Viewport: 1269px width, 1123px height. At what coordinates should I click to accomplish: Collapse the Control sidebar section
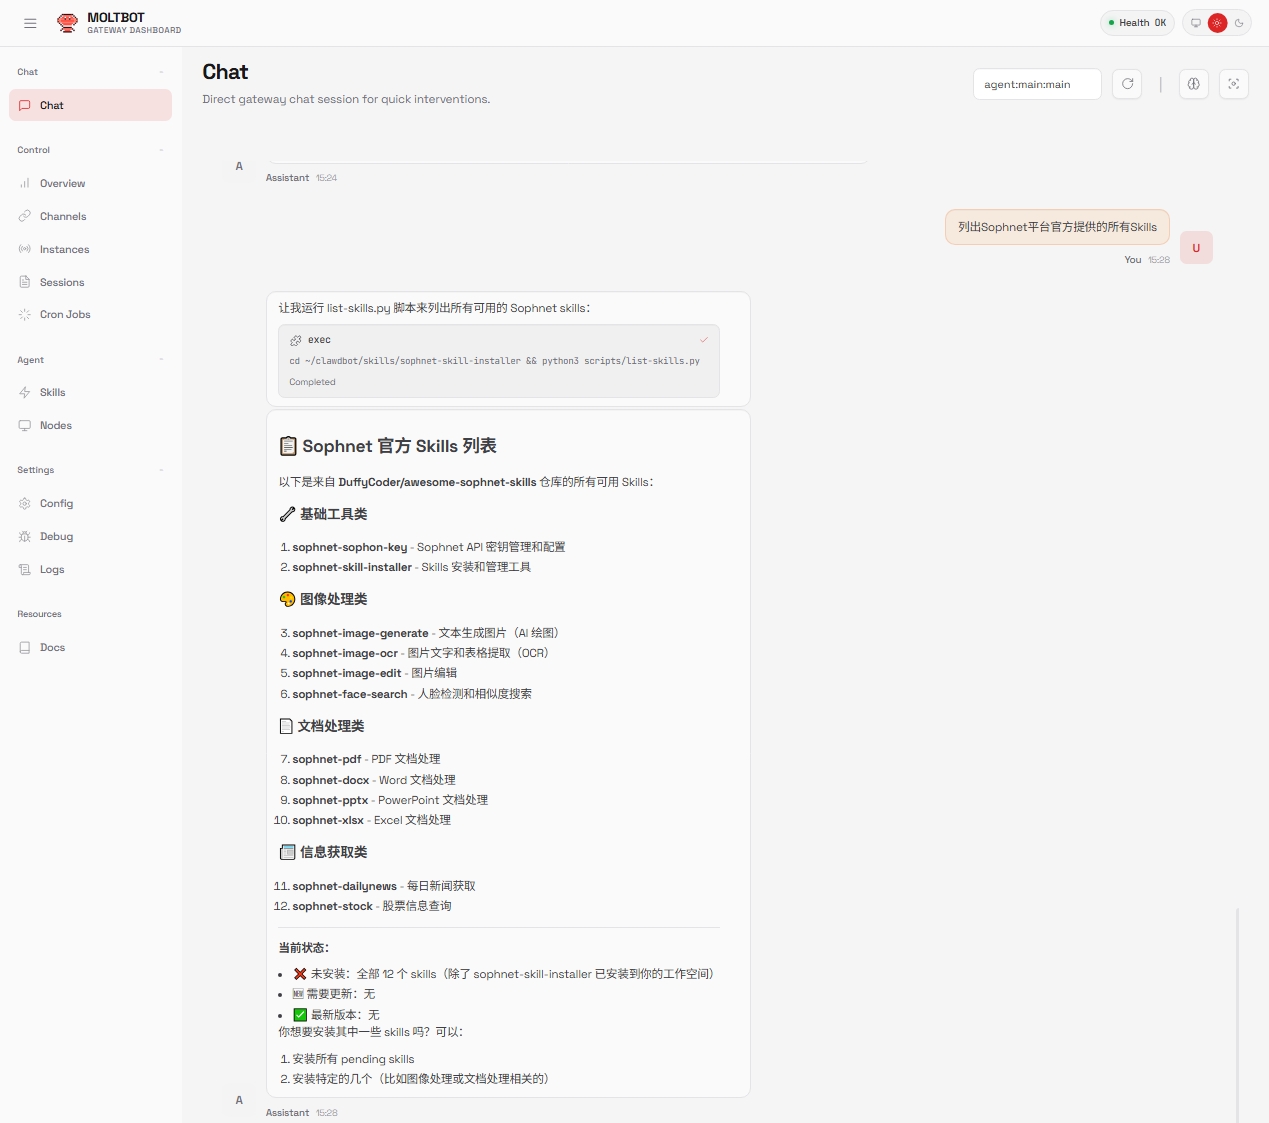[x=161, y=150]
